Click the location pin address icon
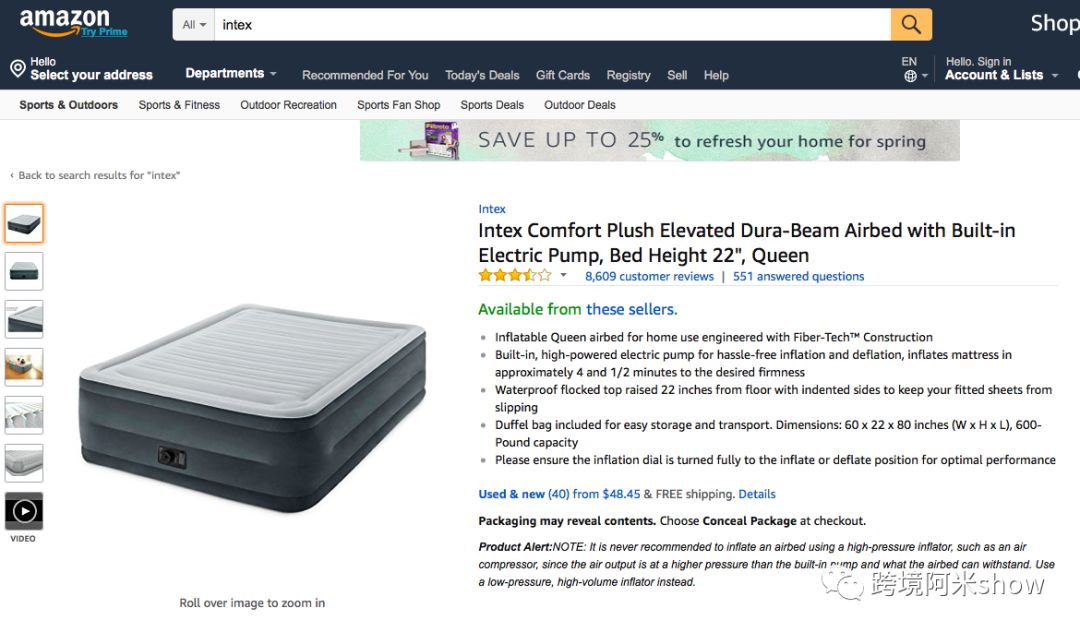1080x632 pixels. (17, 68)
